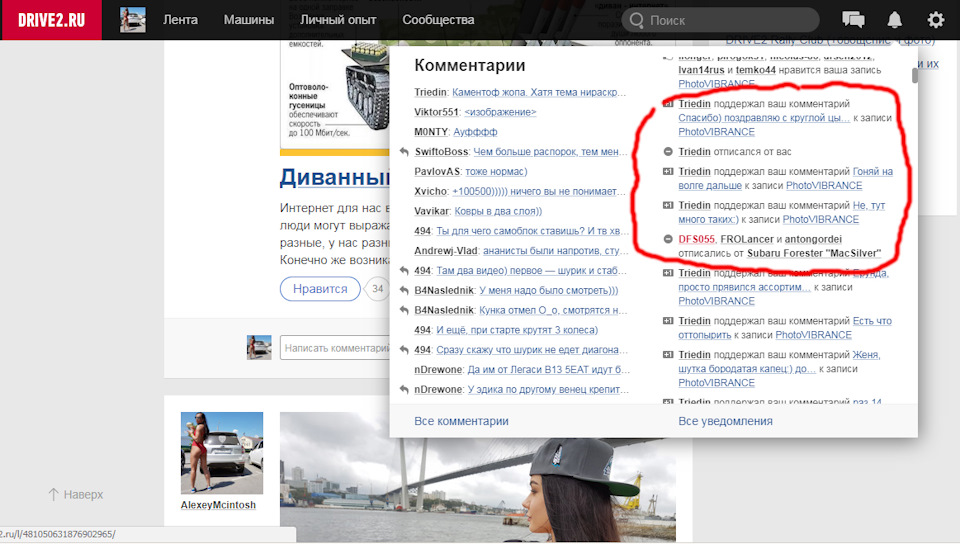Click the Наверх back-to-top link
Viewport: 960px width, 544px height.
(83, 494)
